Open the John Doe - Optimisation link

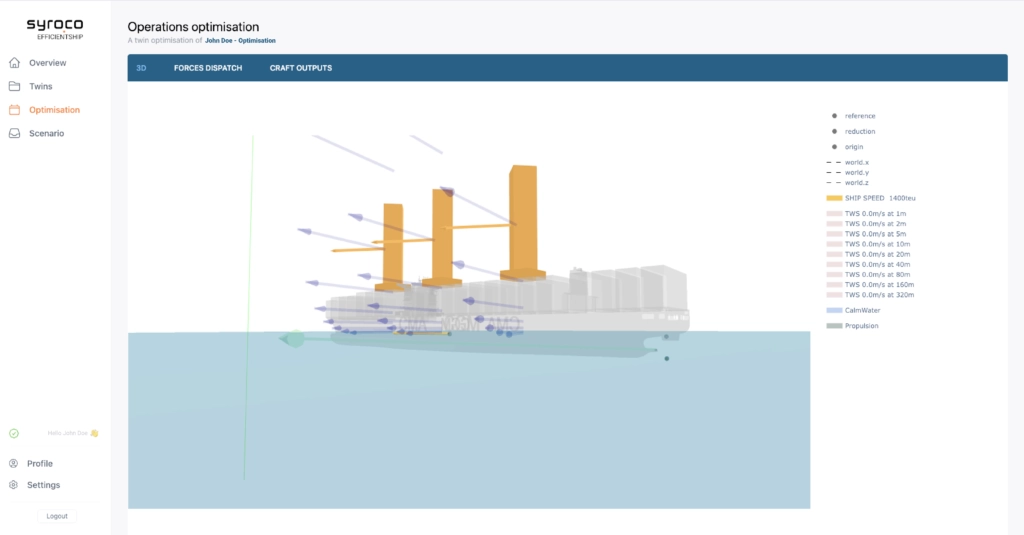point(240,41)
